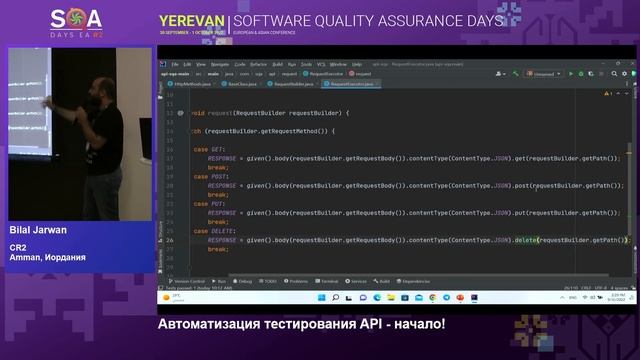Open IDE settings gear icon

point(624,74)
